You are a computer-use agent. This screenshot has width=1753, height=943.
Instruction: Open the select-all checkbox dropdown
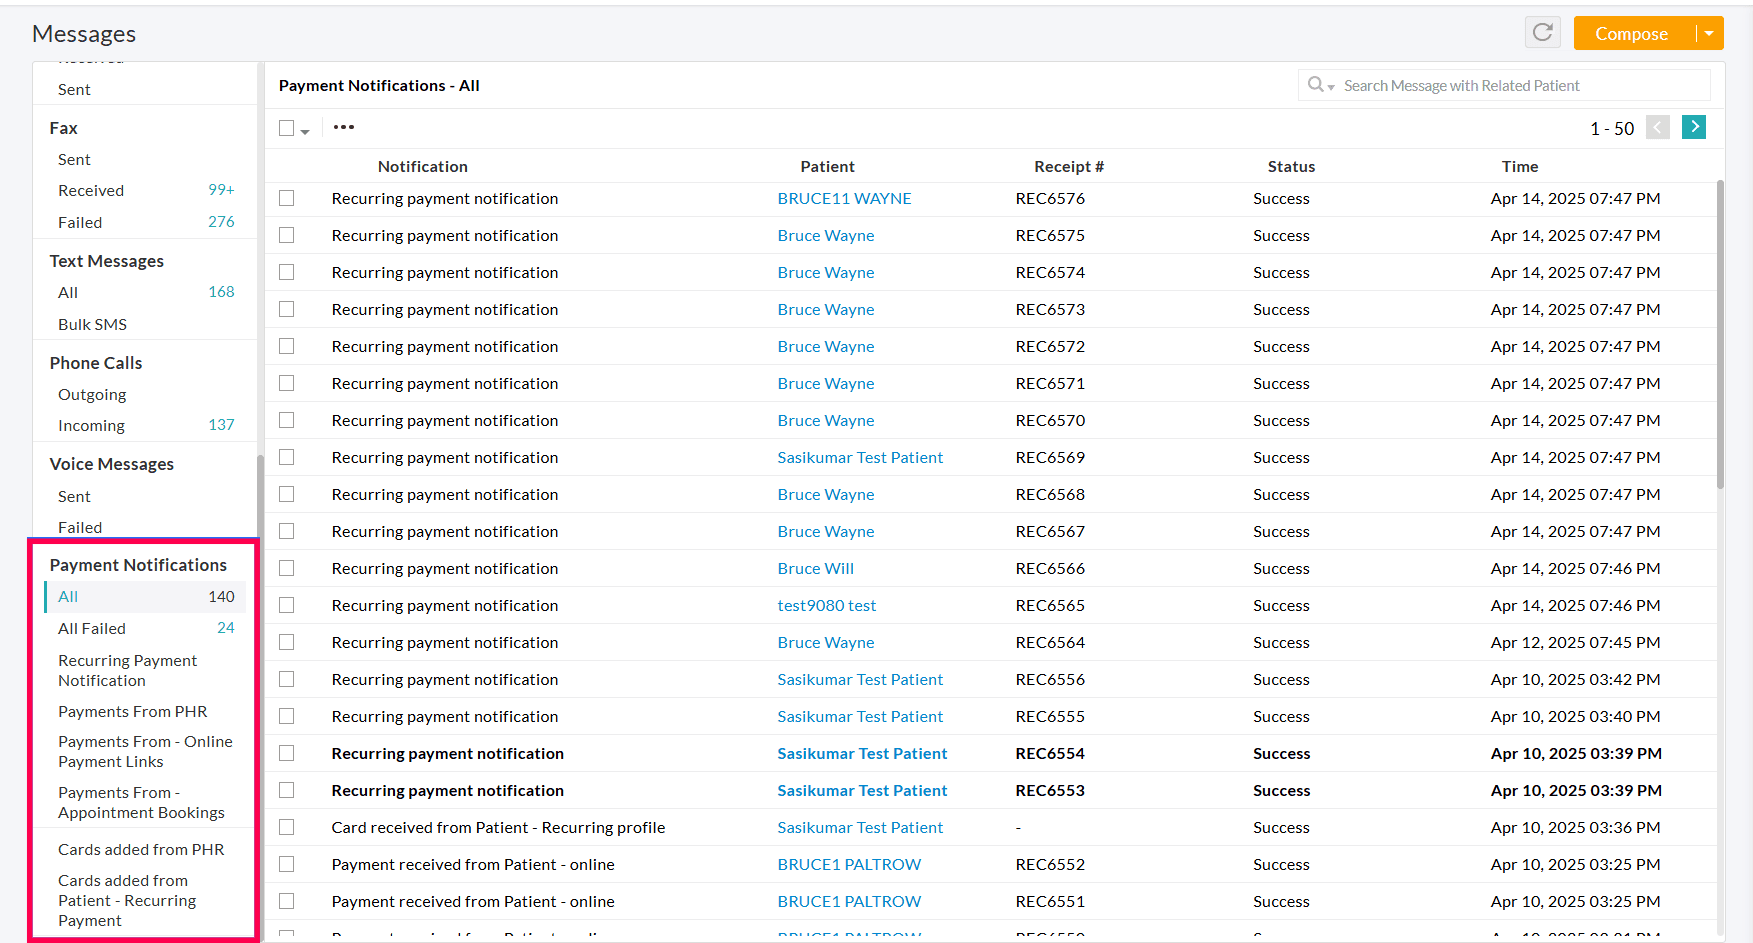coord(302,131)
